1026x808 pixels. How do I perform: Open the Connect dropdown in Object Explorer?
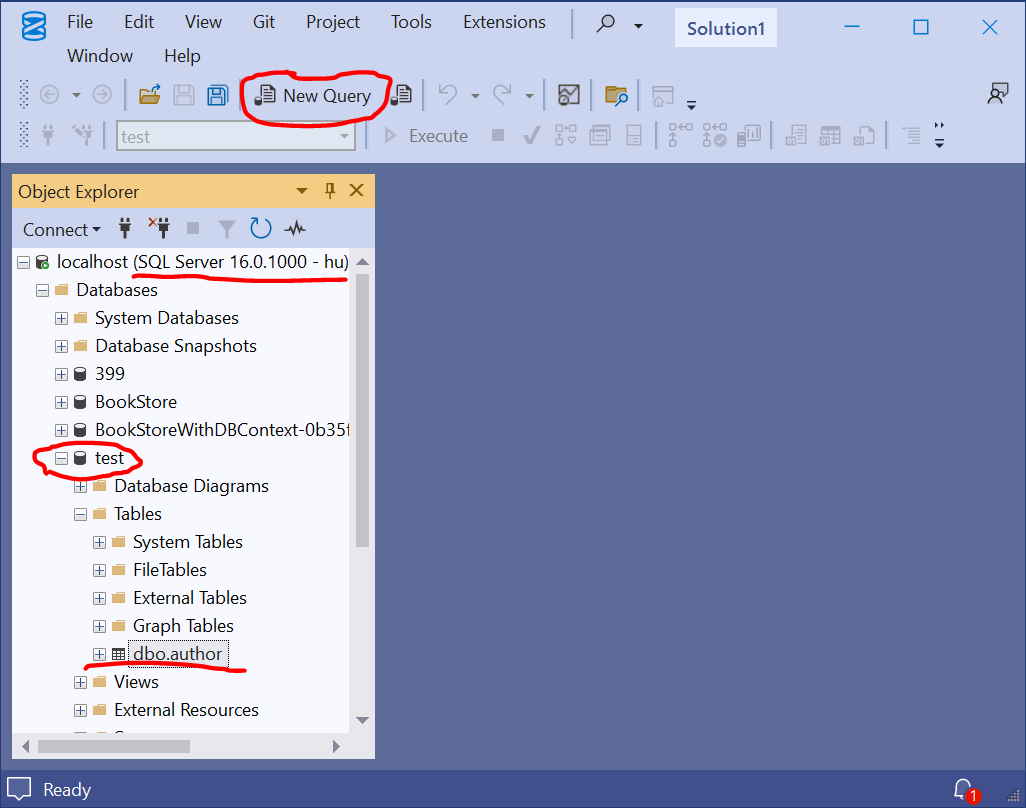pos(62,230)
